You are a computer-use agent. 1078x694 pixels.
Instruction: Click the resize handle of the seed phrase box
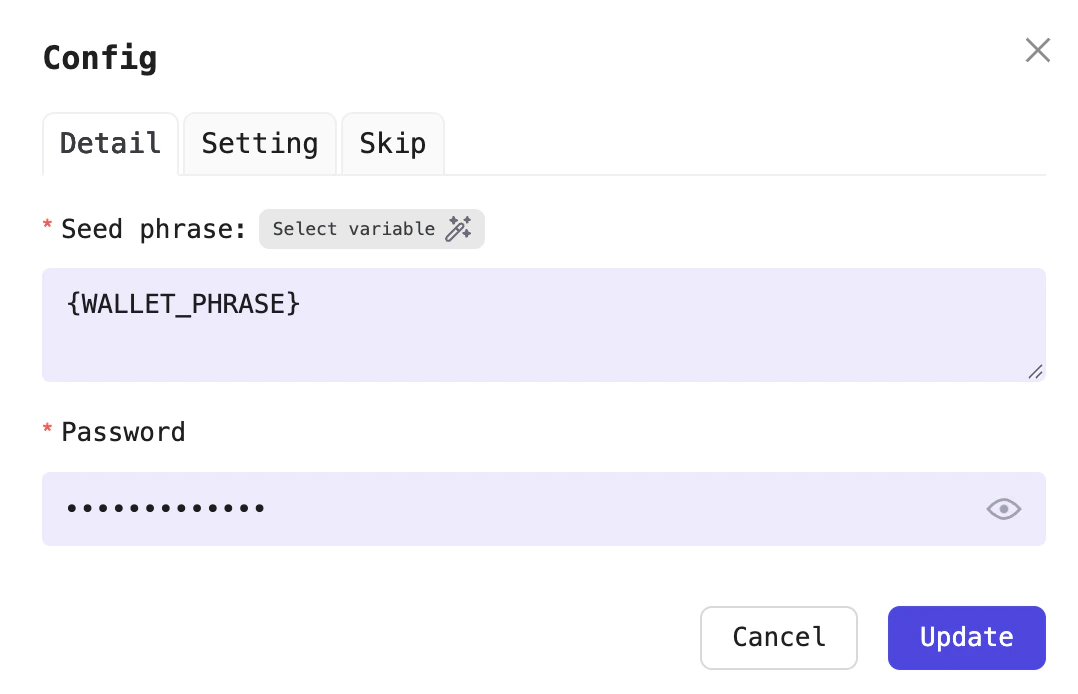pos(1036,372)
